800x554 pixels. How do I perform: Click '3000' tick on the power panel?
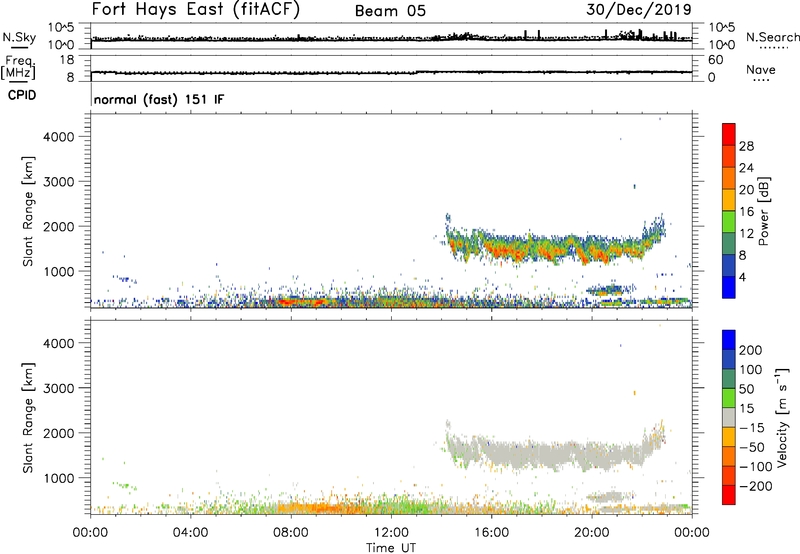tap(59, 182)
